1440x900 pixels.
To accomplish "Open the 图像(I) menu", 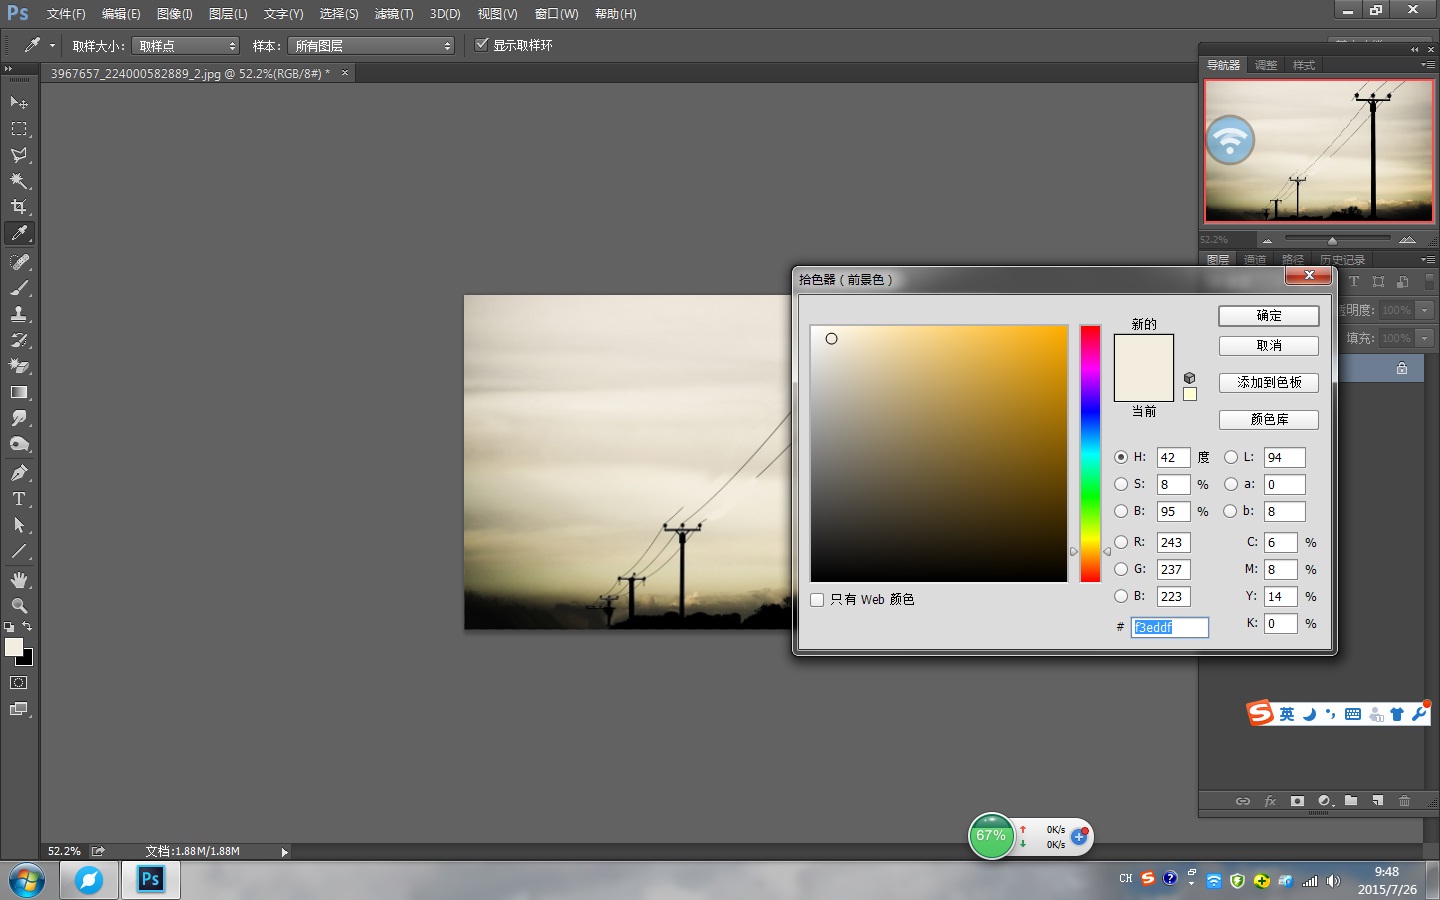I will click(x=174, y=14).
